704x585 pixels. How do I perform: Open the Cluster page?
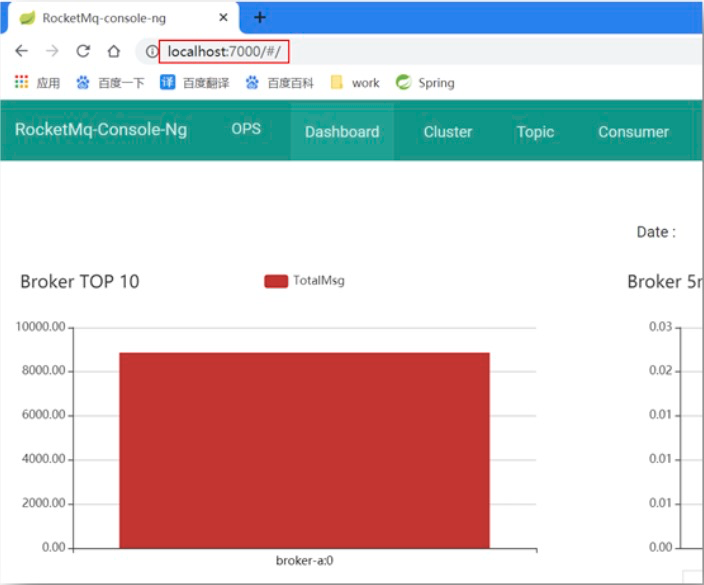(x=448, y=132)
